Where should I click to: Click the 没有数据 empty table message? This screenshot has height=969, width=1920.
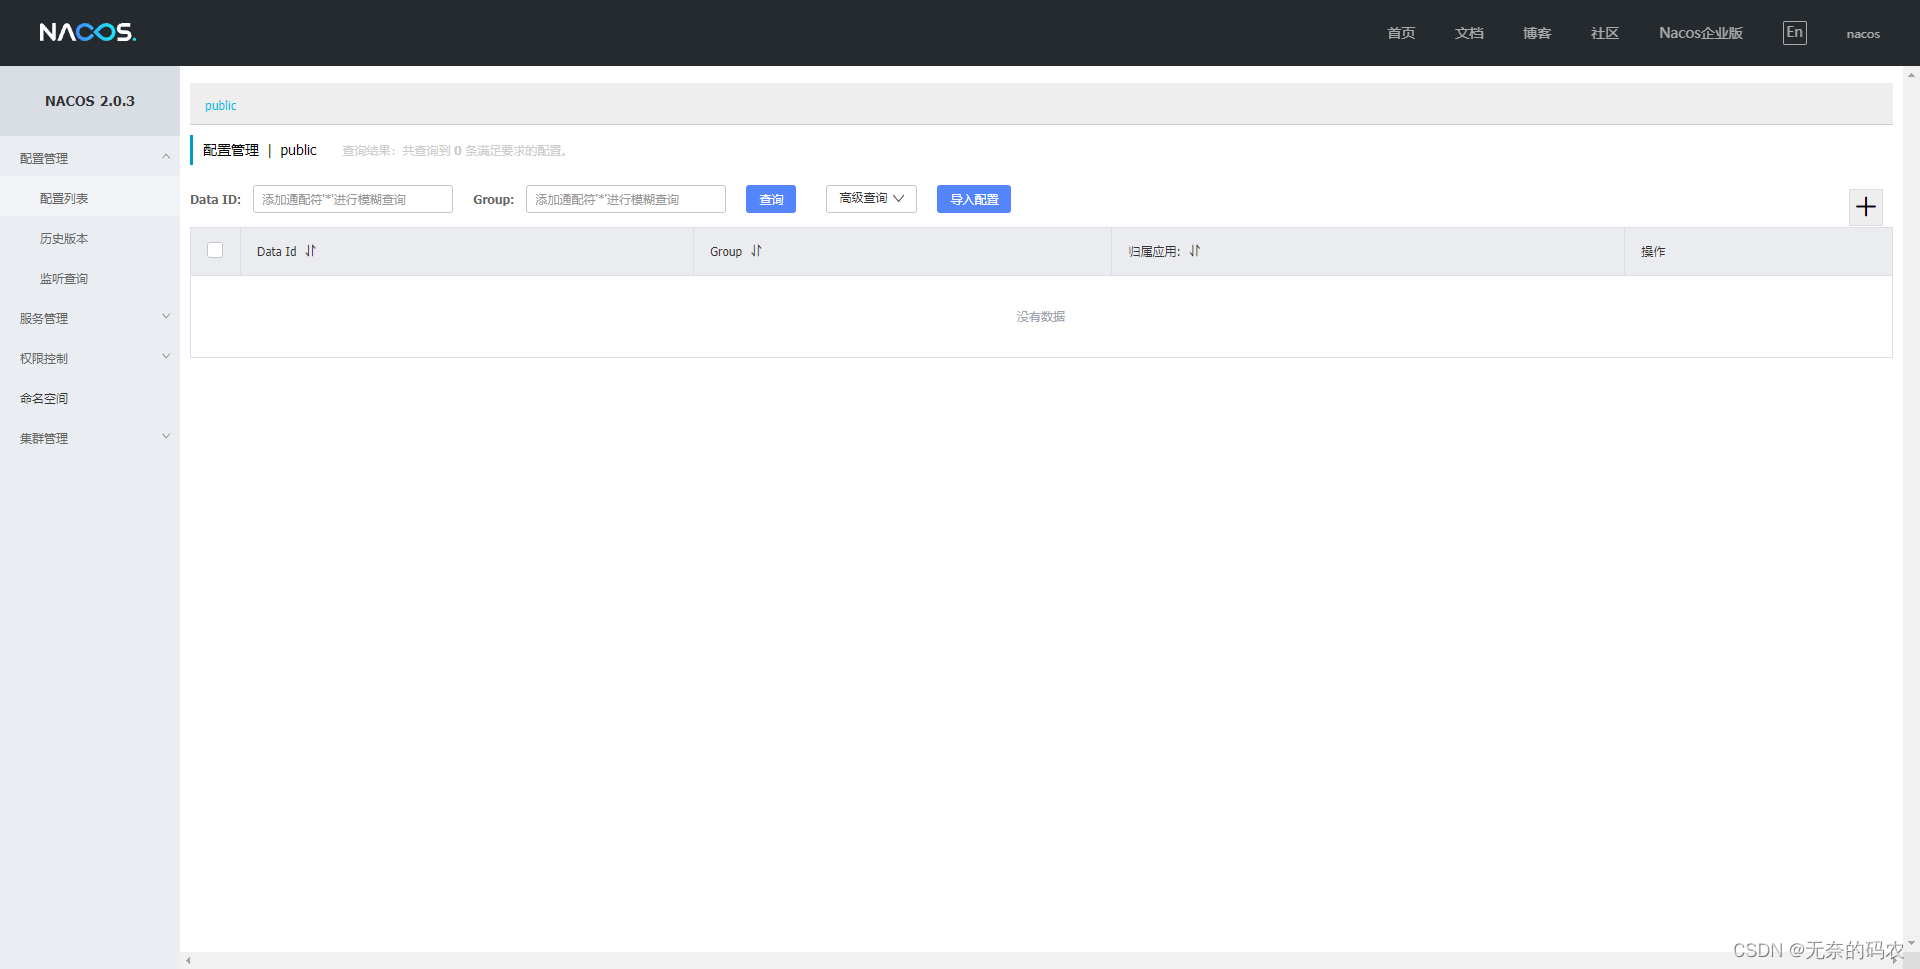pyautogui.click(x=1041, y=316)
